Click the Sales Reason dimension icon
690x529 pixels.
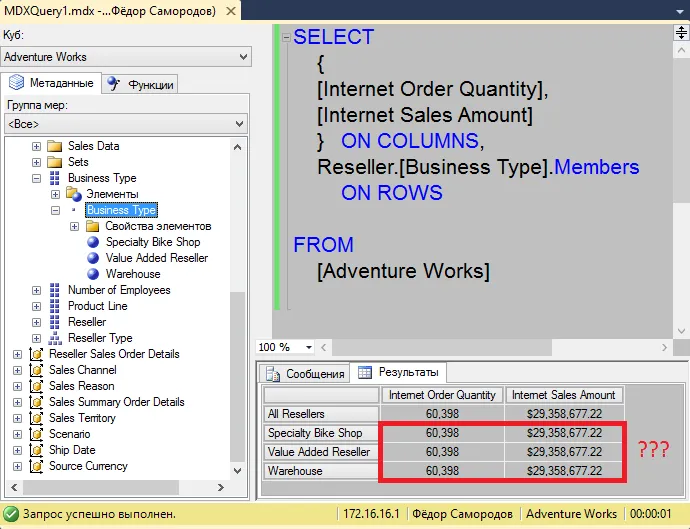click(36, 386)
